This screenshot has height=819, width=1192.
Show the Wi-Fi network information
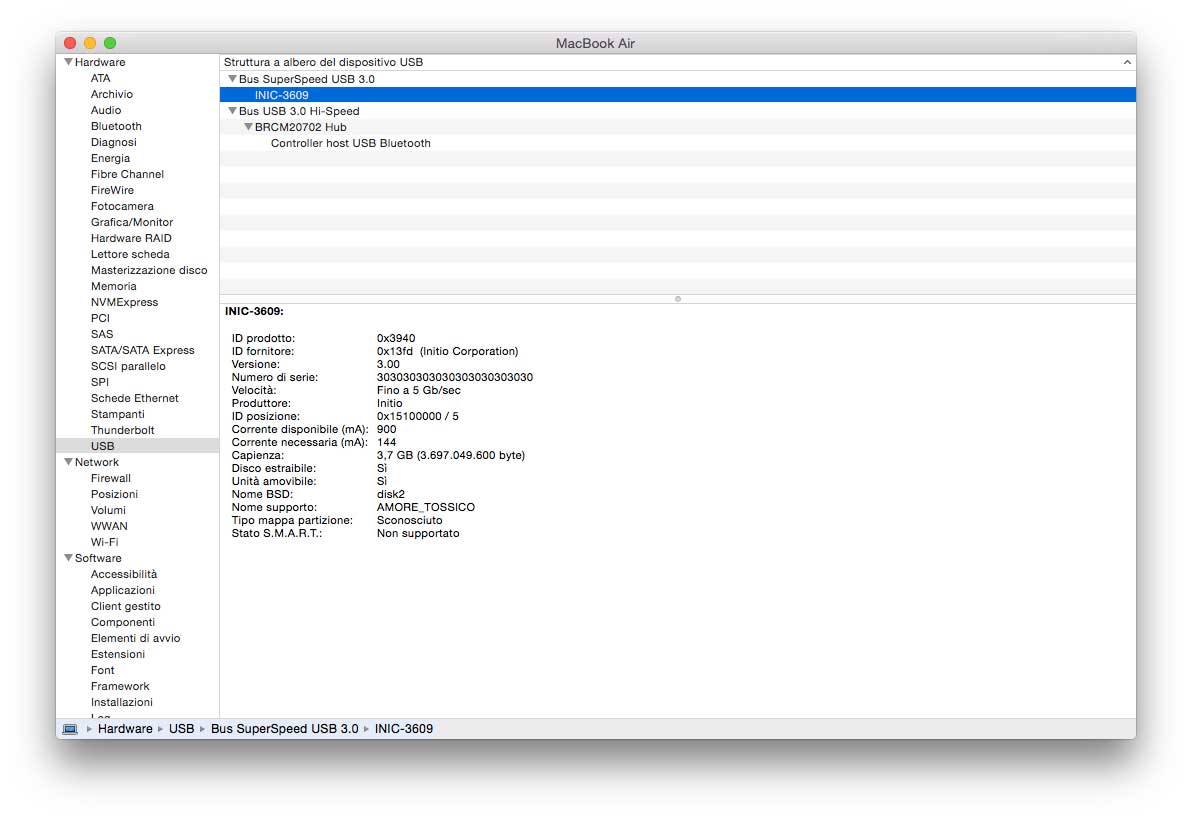tap(104, 542)
